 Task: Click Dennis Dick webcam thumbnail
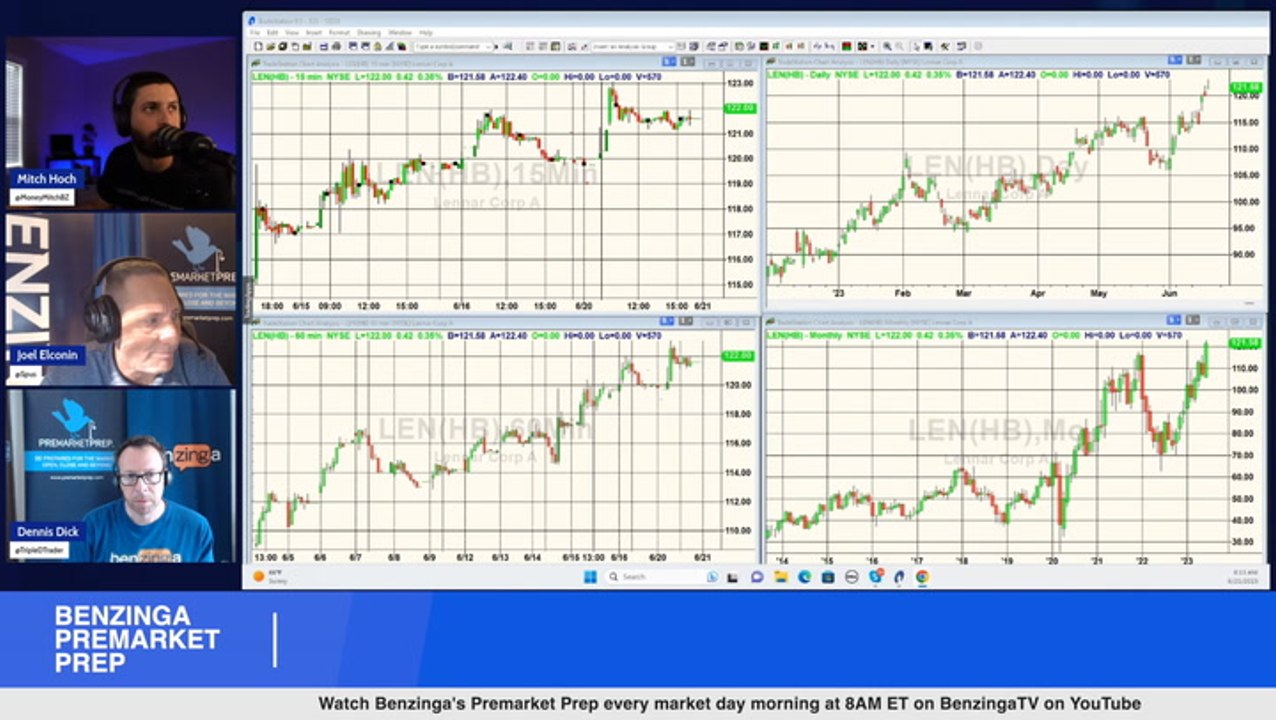click(x=122, y=476)
